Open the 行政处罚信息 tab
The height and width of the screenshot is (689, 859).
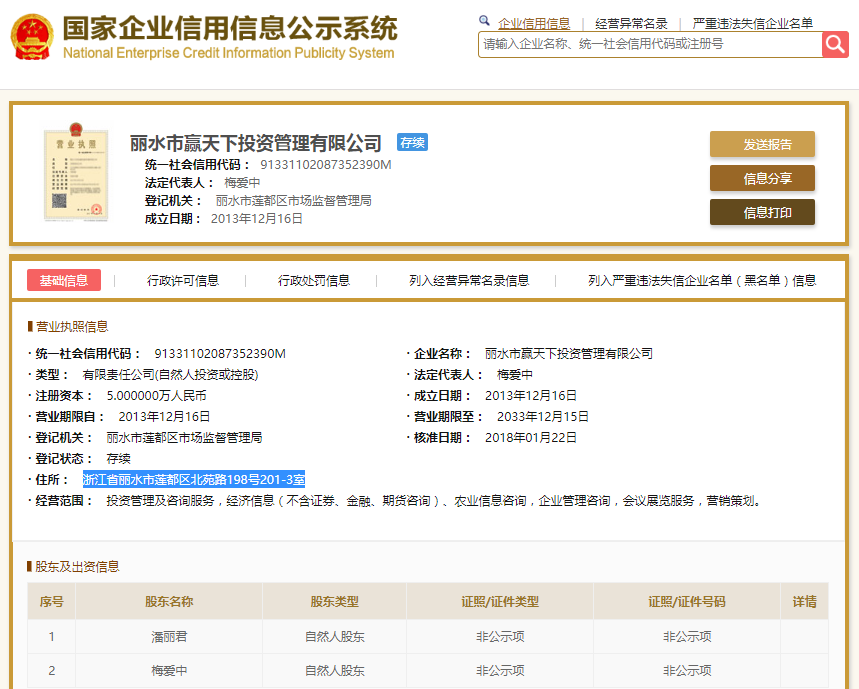[314, 281]
